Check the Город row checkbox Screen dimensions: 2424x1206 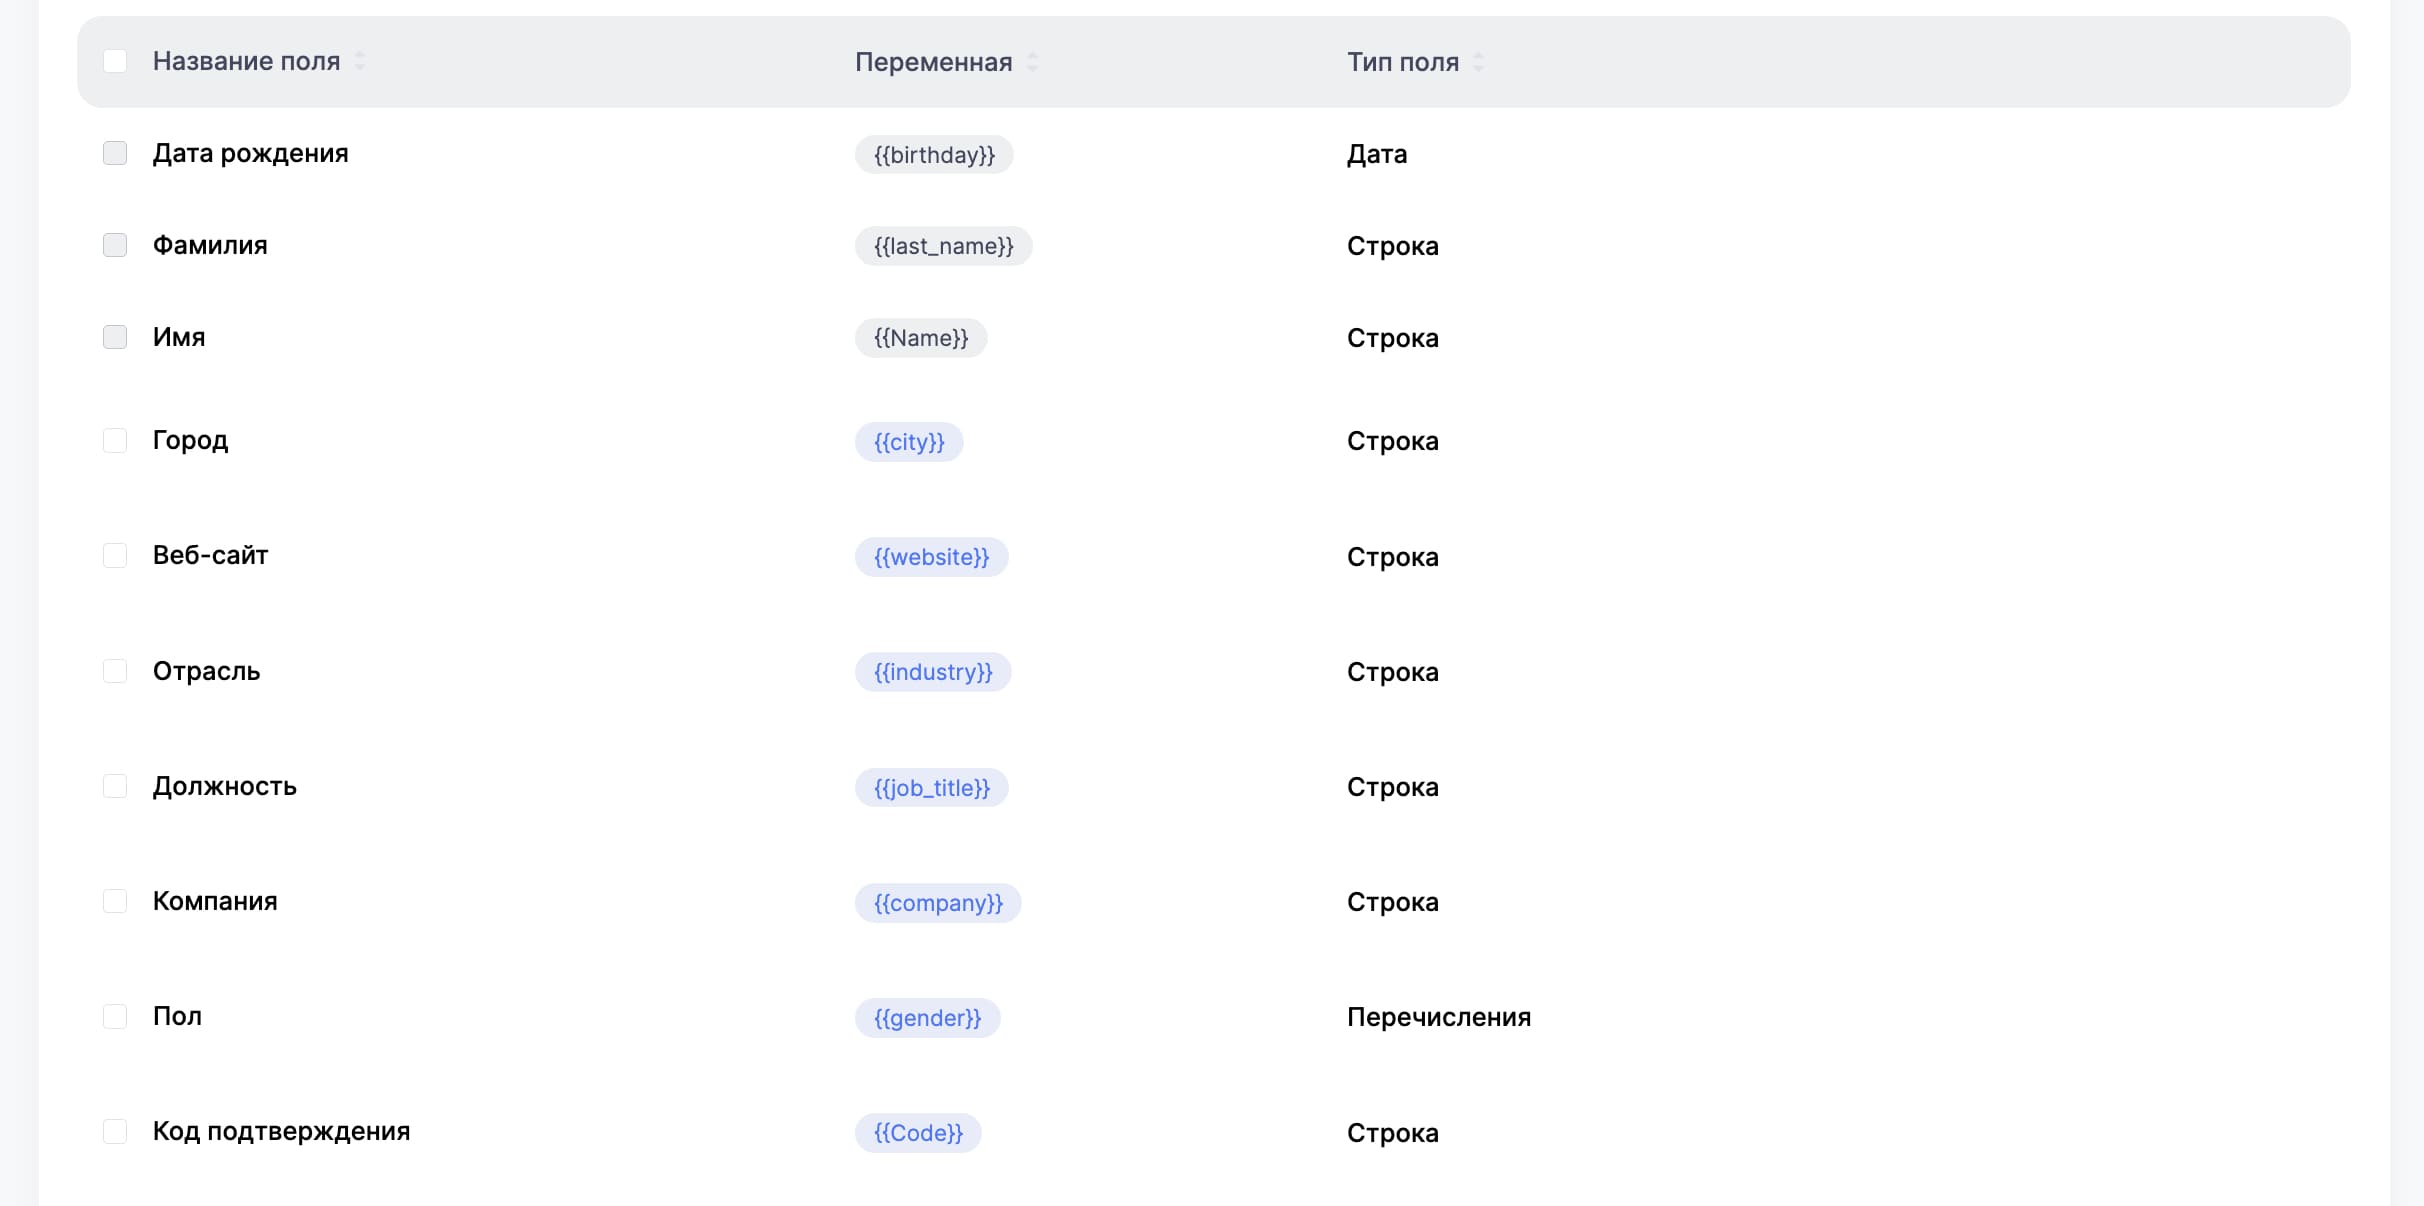[115, 441]
